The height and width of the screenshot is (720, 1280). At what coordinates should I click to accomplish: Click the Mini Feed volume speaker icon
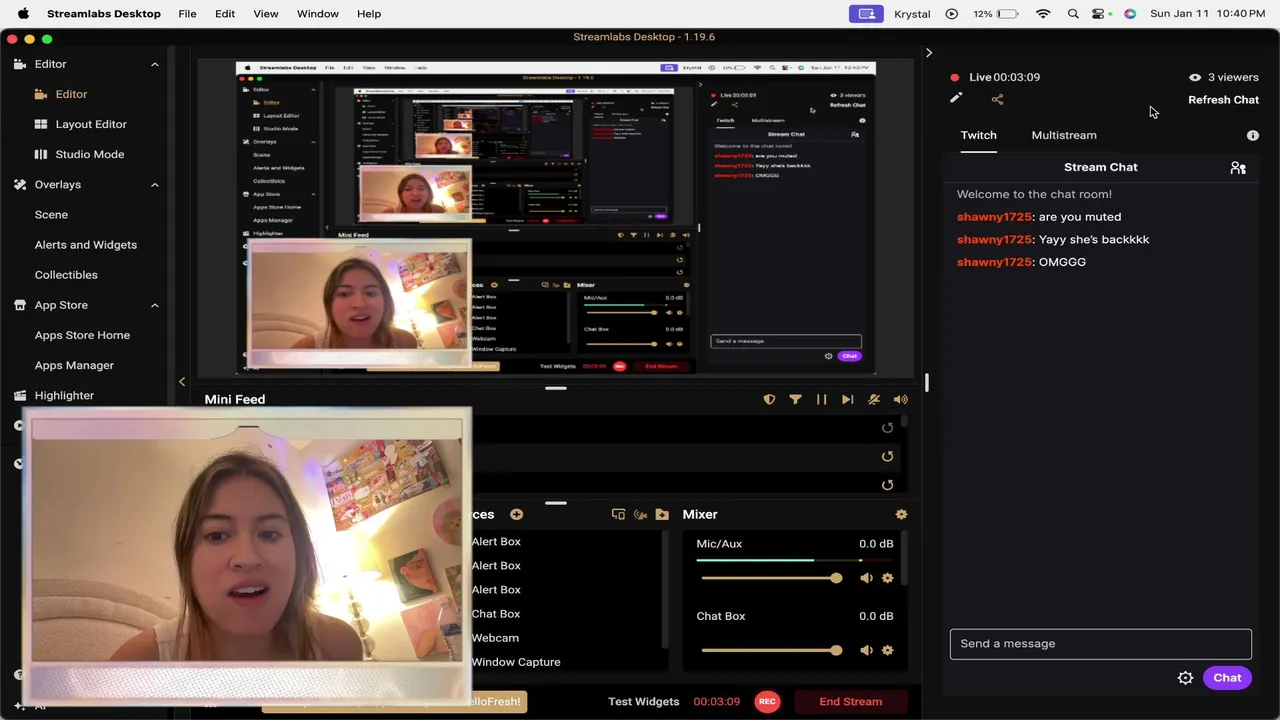[900, 399]
